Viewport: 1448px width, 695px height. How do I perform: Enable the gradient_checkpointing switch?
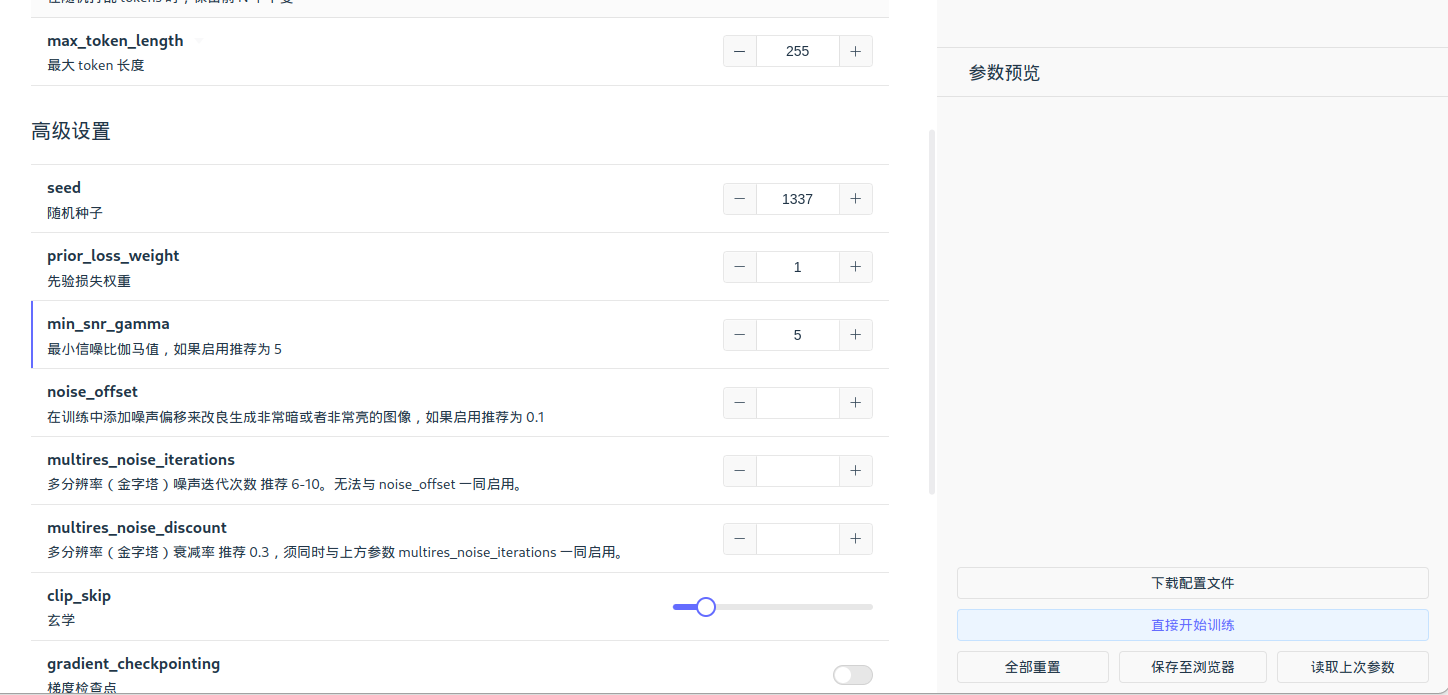point(852,674)
